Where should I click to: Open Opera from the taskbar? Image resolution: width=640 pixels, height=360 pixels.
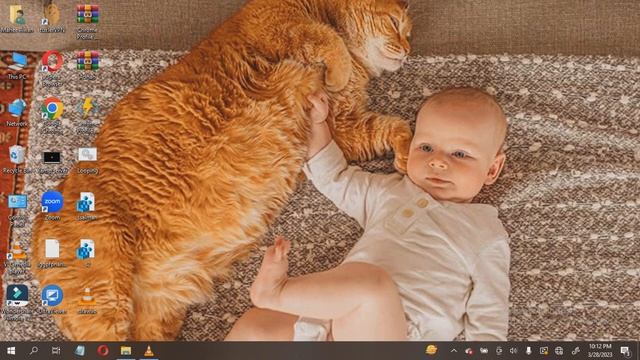click(103, 350)
